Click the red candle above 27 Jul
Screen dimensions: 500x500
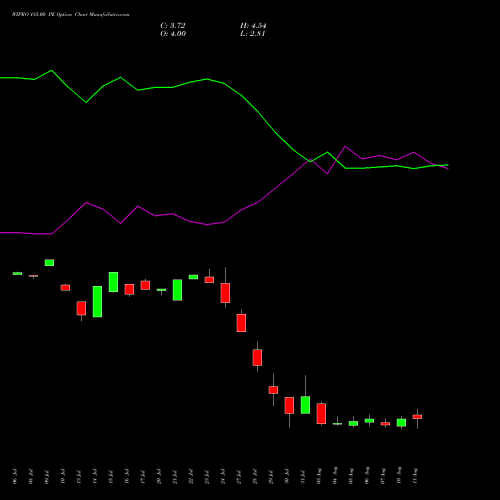click(x=241, y=323)
